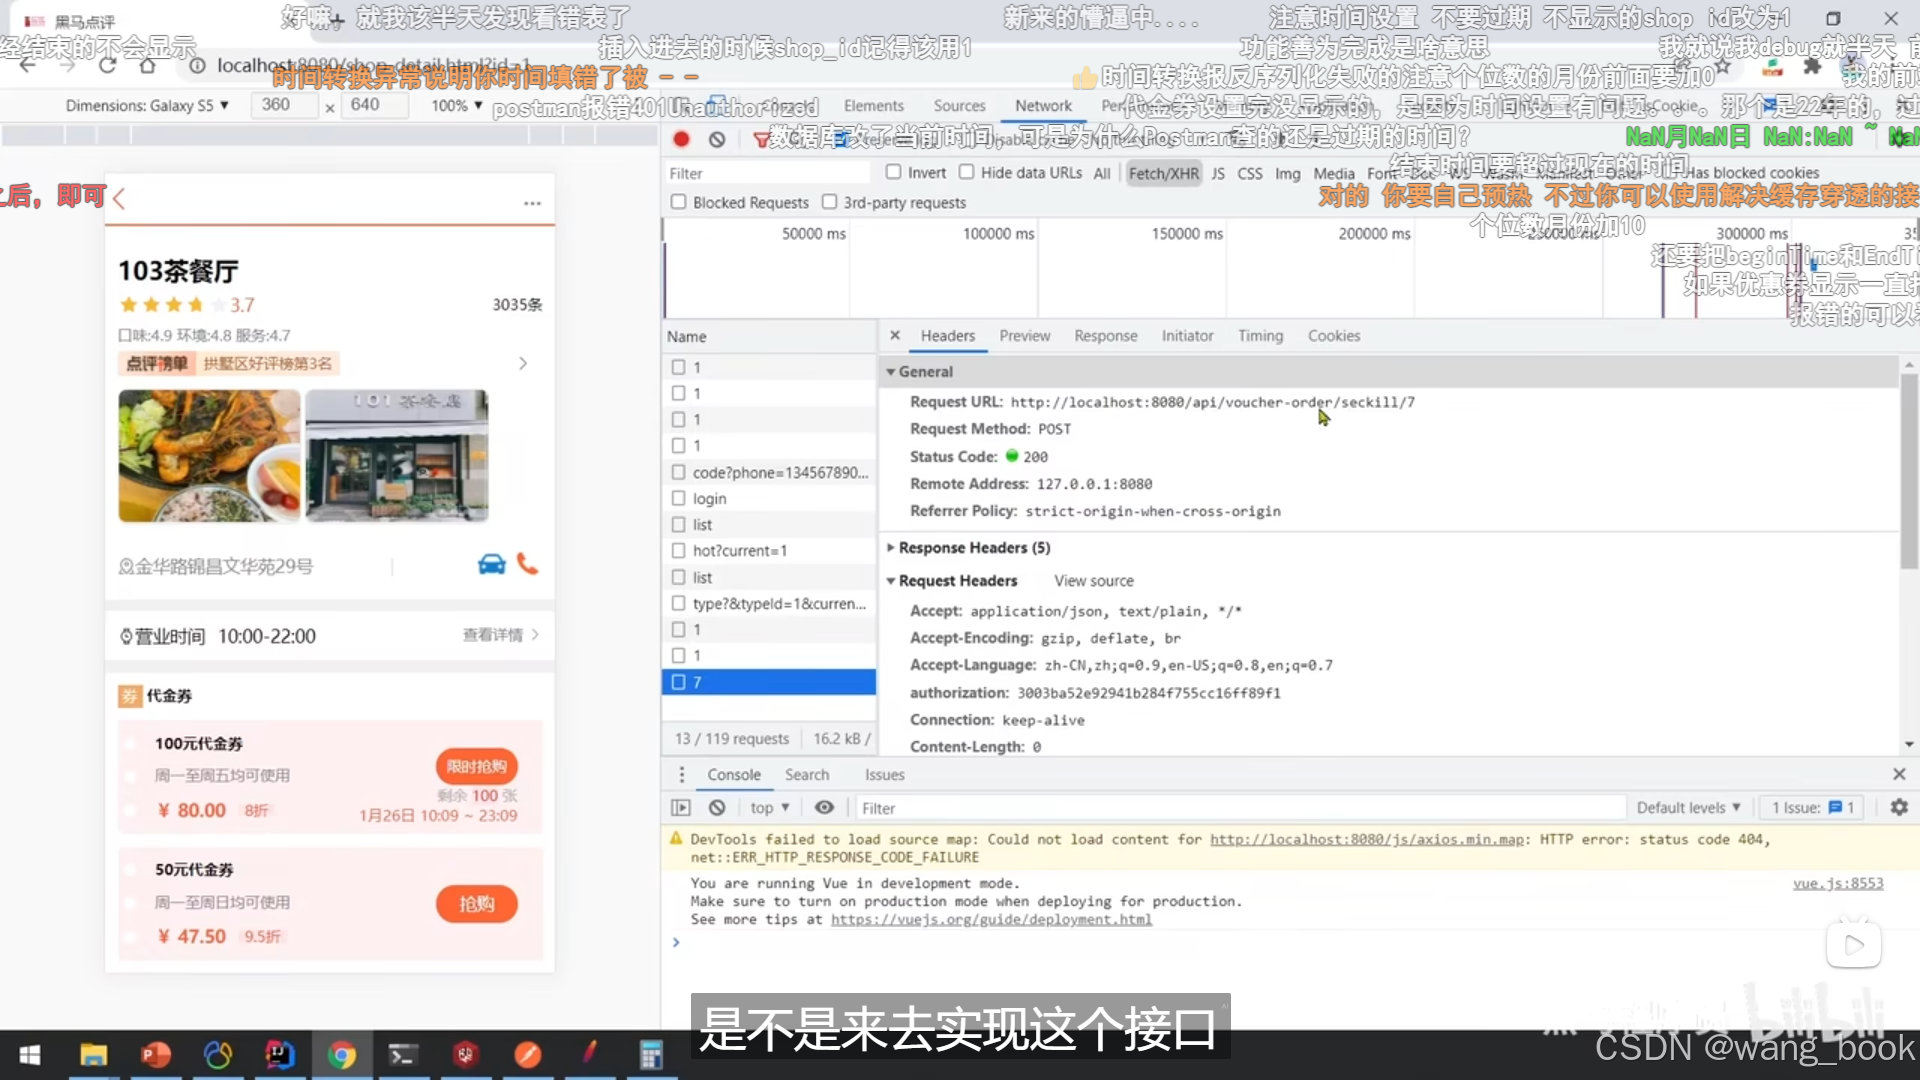Create a live expression with the eye icon

coord(824,807)
